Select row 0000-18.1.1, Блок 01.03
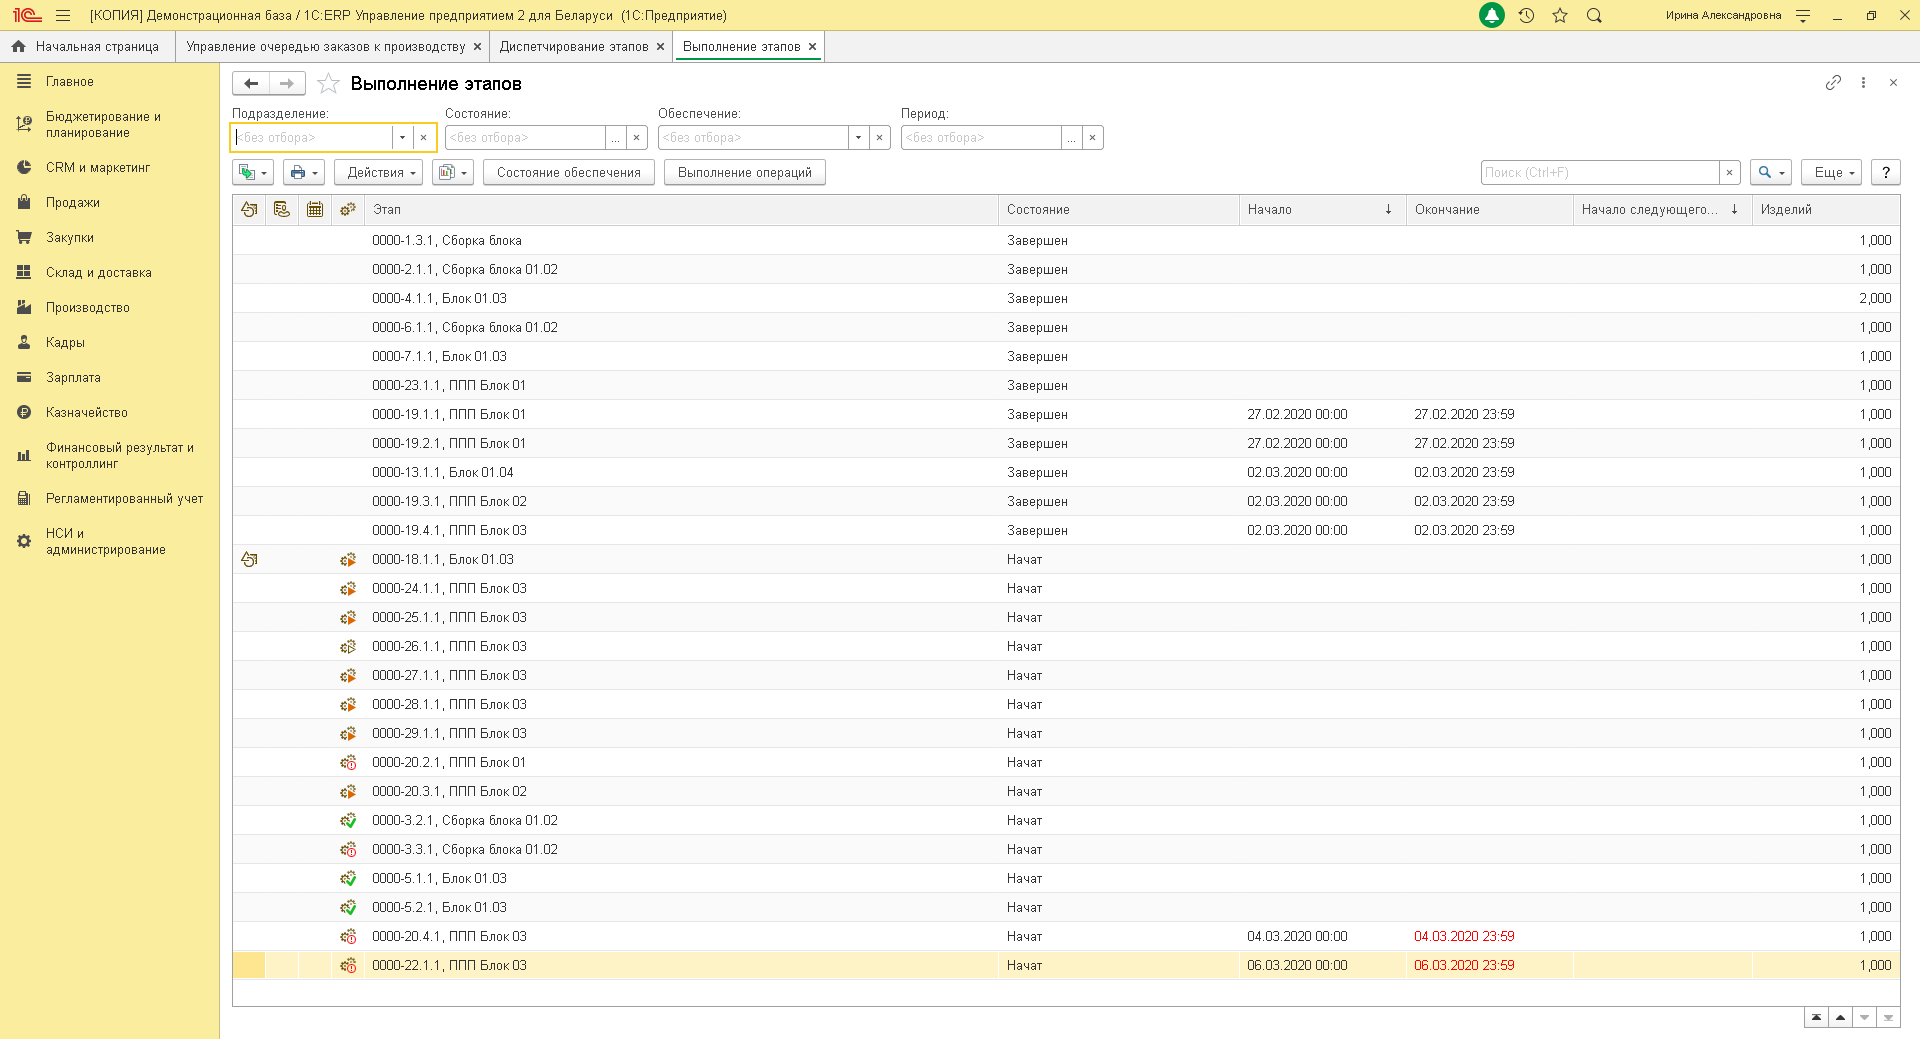1920x1039 pixels. point(442,560)
